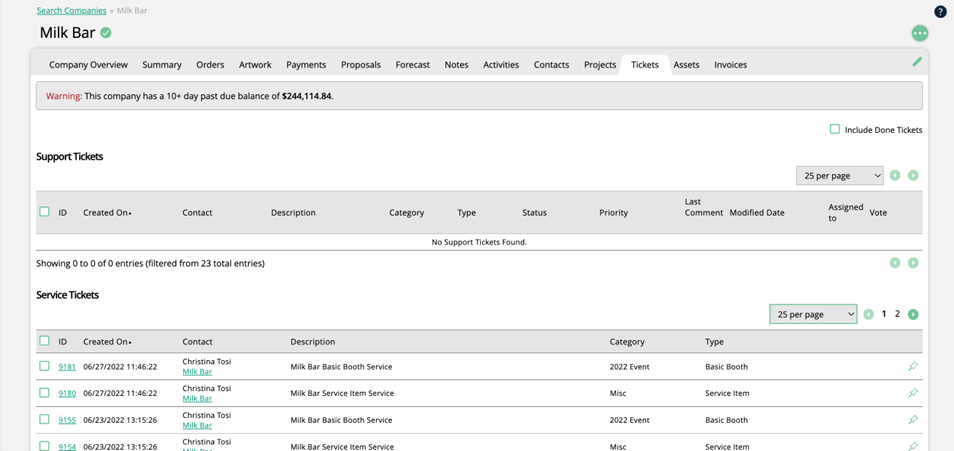Select all Service Tickets header checkbox
Viewport: 954px width, 451px height.
click(x=44, y=341)
